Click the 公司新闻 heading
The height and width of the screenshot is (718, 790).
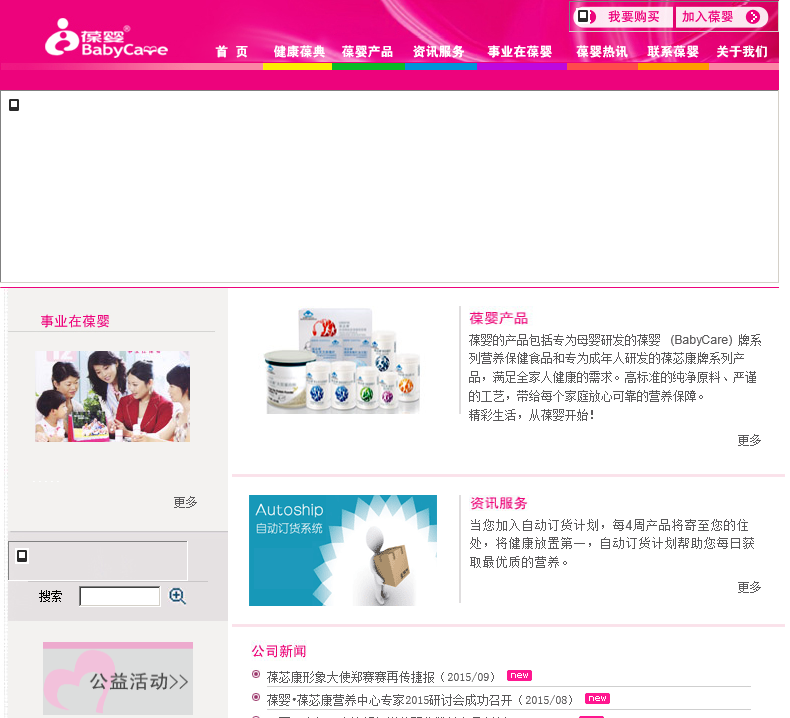coord(279,651)
